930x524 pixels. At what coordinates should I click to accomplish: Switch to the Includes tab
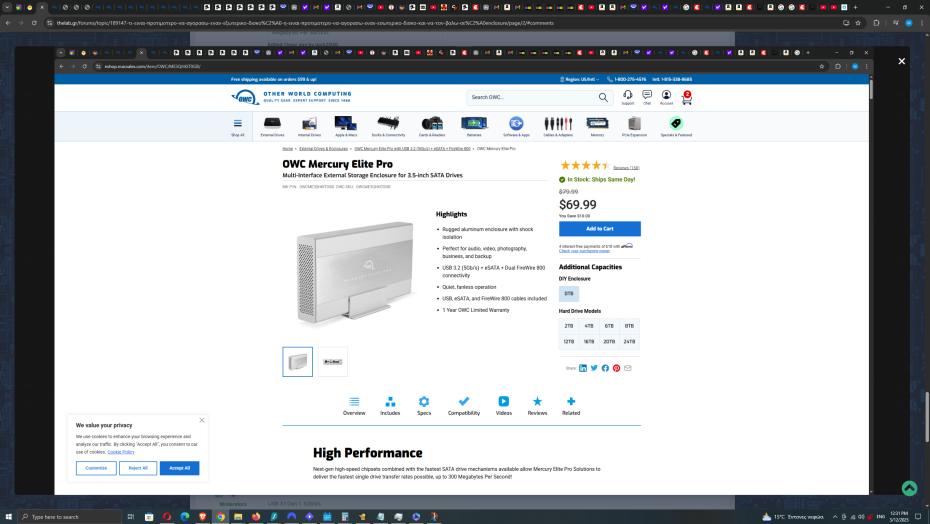pyautogui.click(x=390, y=406)
